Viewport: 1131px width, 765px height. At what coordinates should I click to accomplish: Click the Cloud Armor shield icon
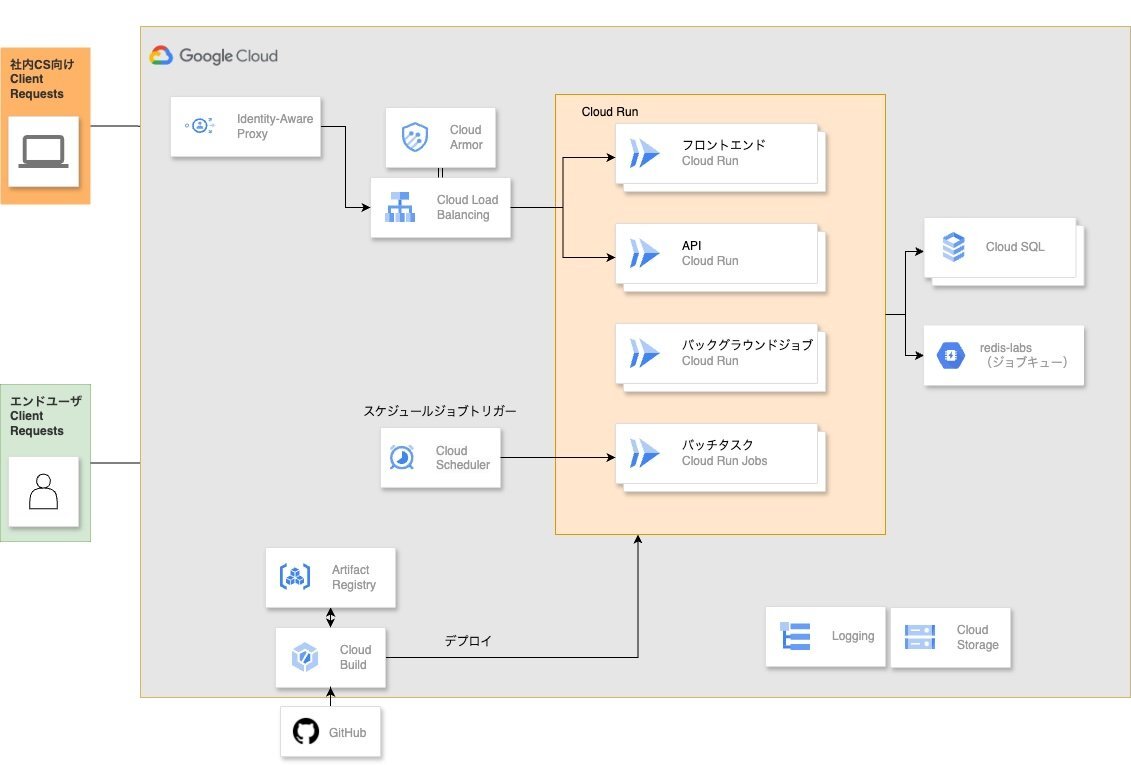coord(415,137)
